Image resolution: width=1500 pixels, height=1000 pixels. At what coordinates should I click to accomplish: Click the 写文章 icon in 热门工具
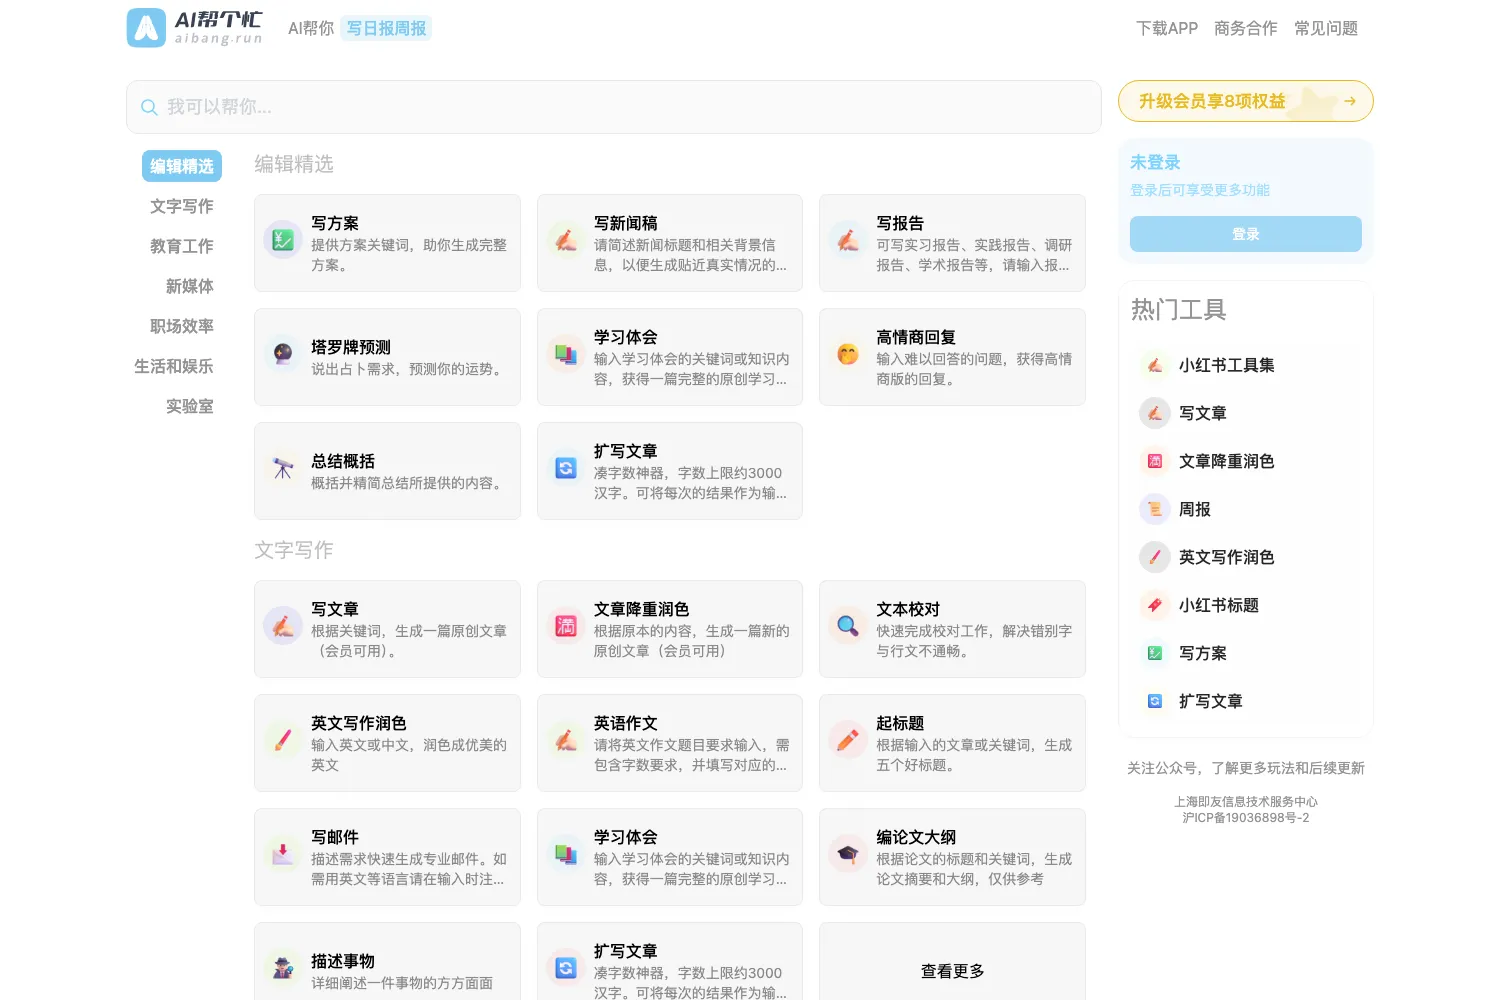pyautogui.click(x=1155, y=413)
